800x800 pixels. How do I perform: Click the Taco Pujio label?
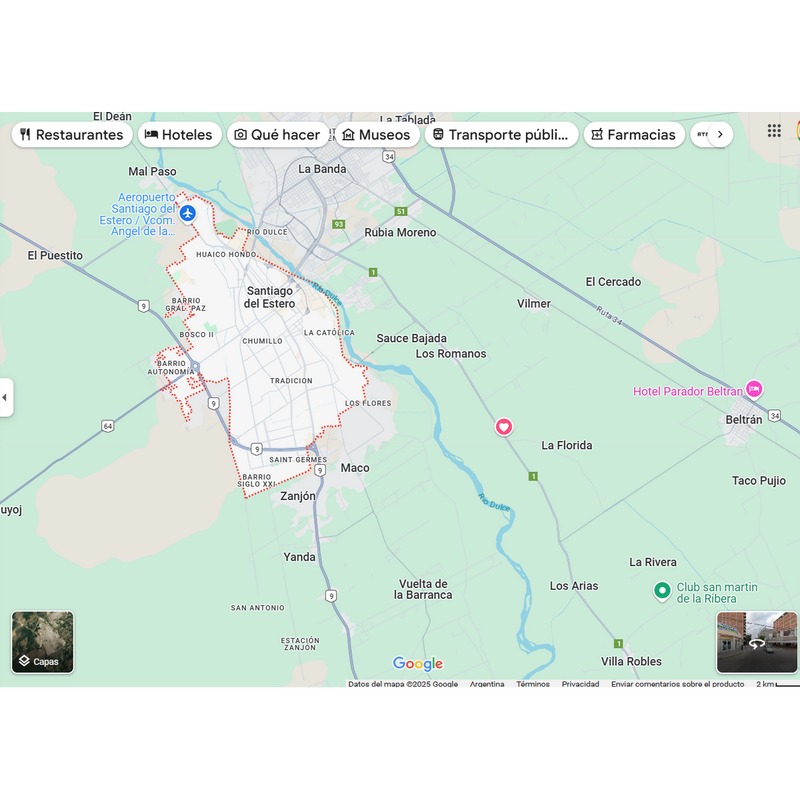759,481
